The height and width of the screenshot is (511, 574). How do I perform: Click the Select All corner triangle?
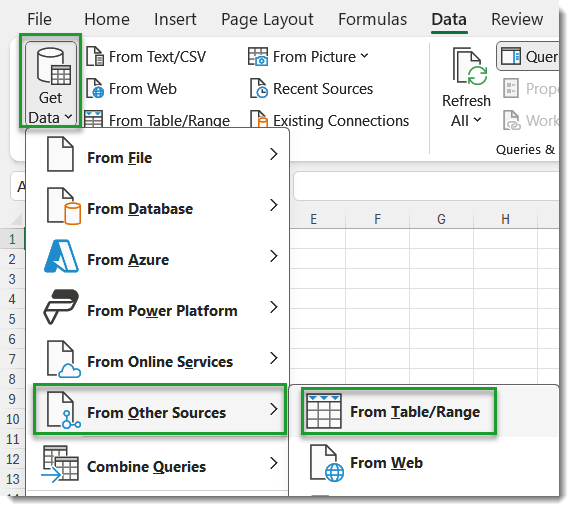(16, 219)
